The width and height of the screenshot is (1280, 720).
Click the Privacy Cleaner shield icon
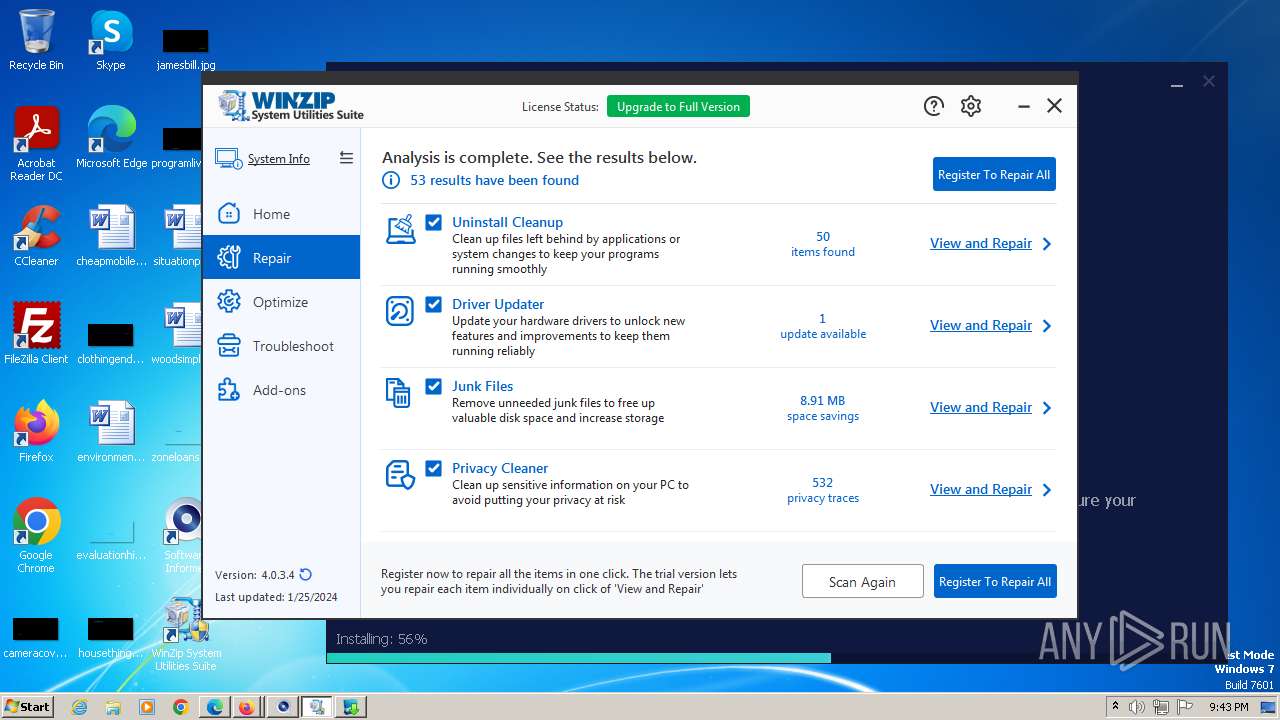pyautogui.click(x=400, y=475)
